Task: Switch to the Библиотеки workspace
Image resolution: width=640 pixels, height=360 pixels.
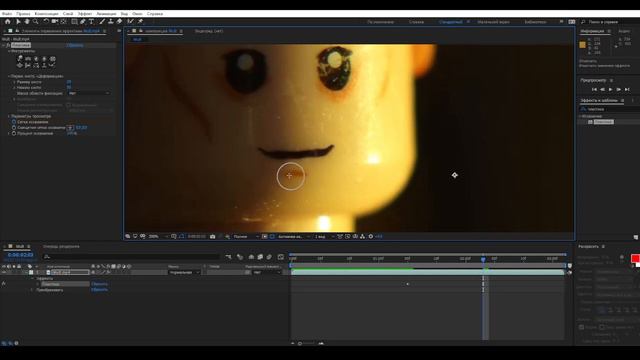Action: [535, 22]
